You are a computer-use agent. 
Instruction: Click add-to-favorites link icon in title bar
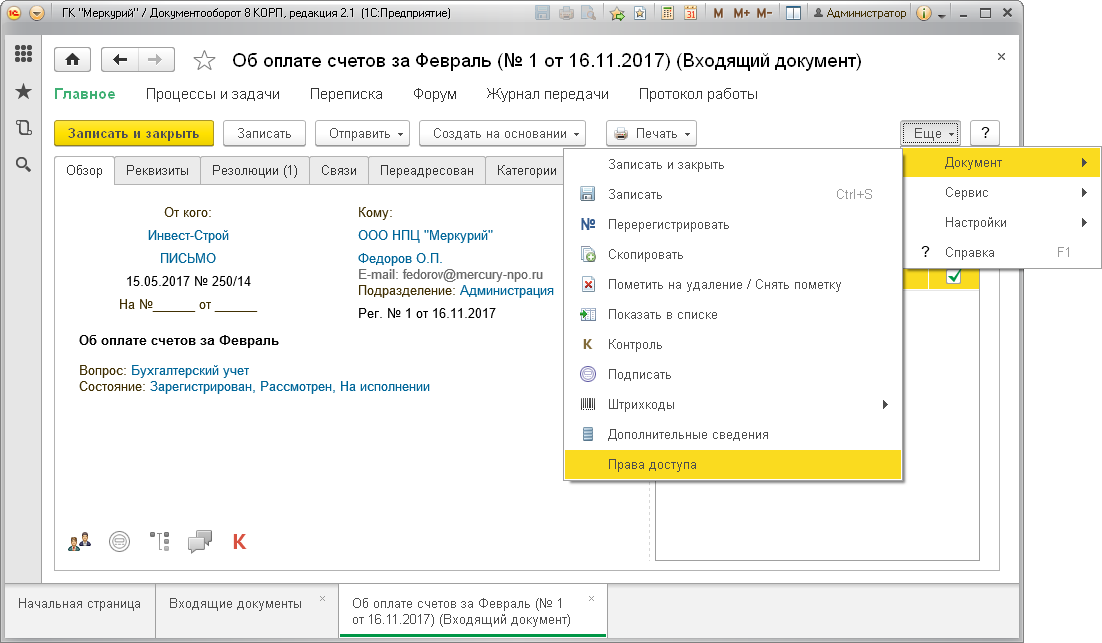[617, 13]
